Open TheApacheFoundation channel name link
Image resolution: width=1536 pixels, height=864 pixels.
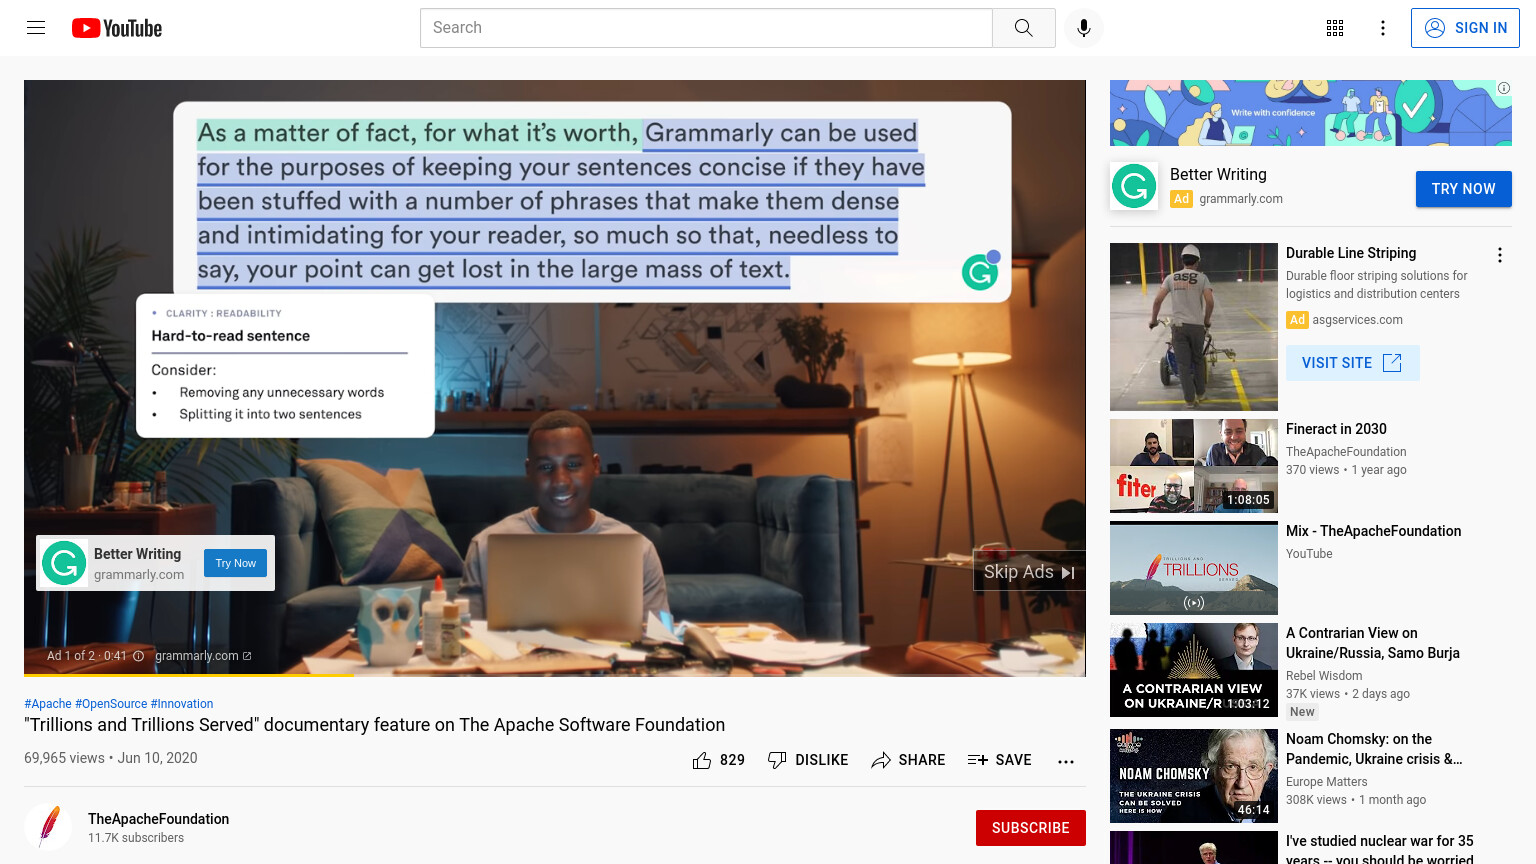159,819
